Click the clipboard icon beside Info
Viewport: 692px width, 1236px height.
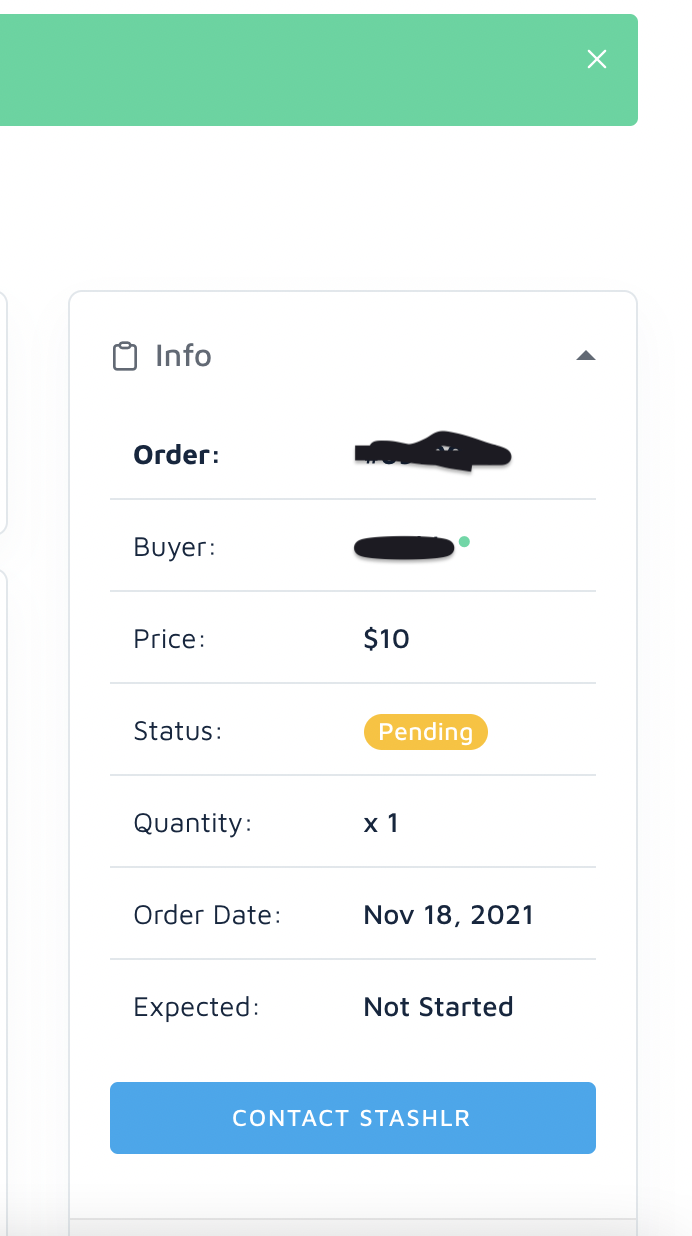click(x=124, y=356)
